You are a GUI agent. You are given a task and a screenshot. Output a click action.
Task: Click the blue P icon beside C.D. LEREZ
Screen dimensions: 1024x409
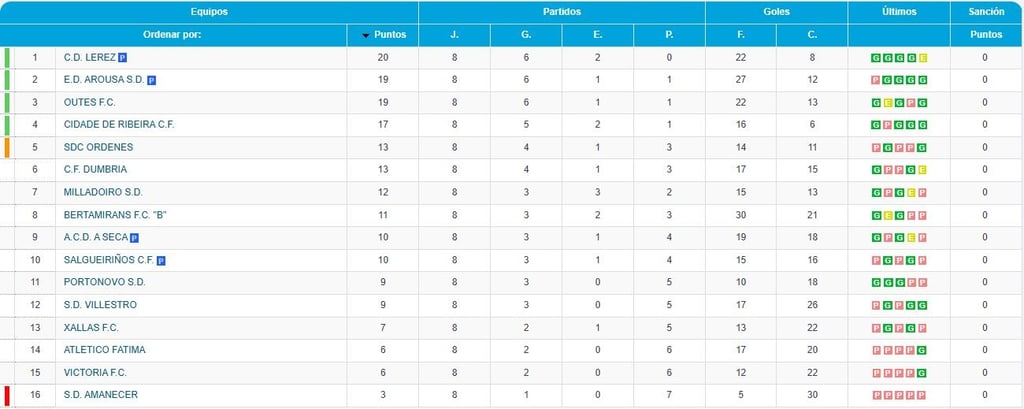tap(123, 57)
